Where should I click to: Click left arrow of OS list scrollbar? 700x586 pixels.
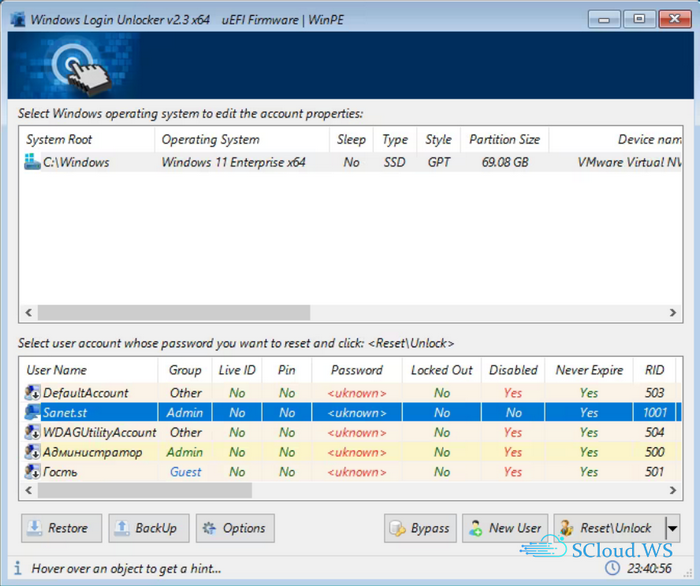pos(29,312)
